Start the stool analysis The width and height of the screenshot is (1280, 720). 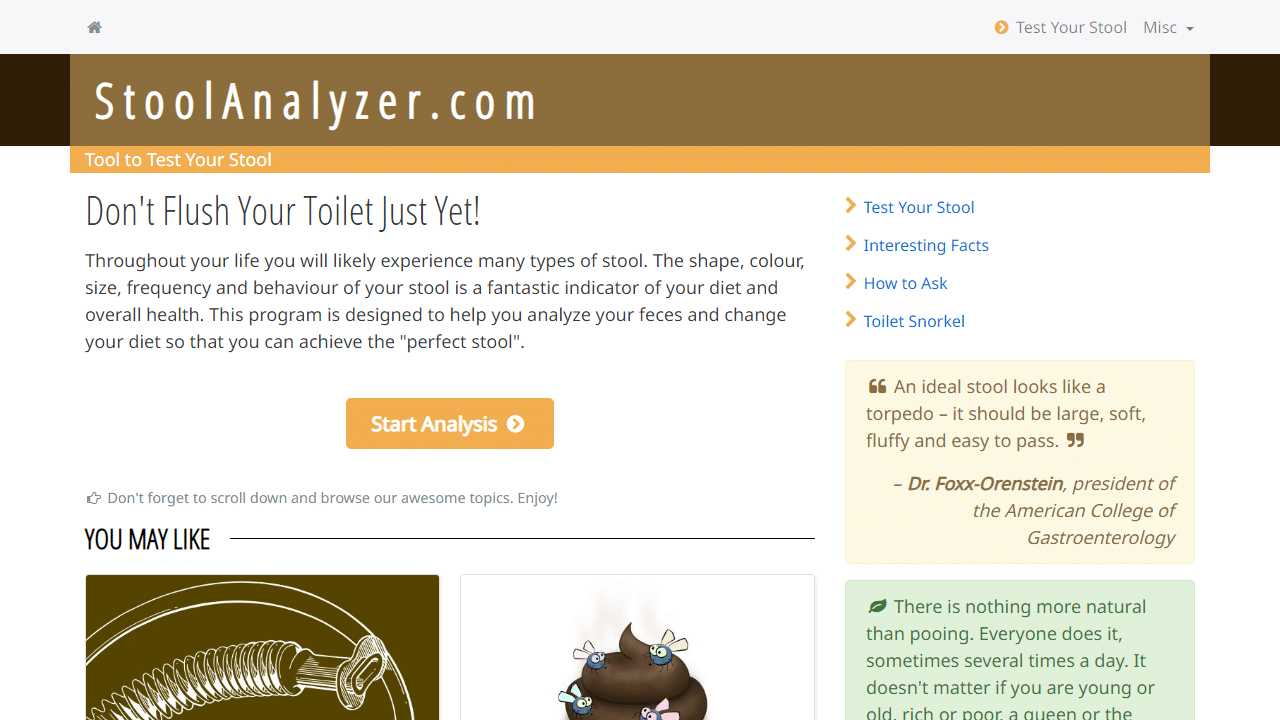pyautogui.click(x=450, y=424)
